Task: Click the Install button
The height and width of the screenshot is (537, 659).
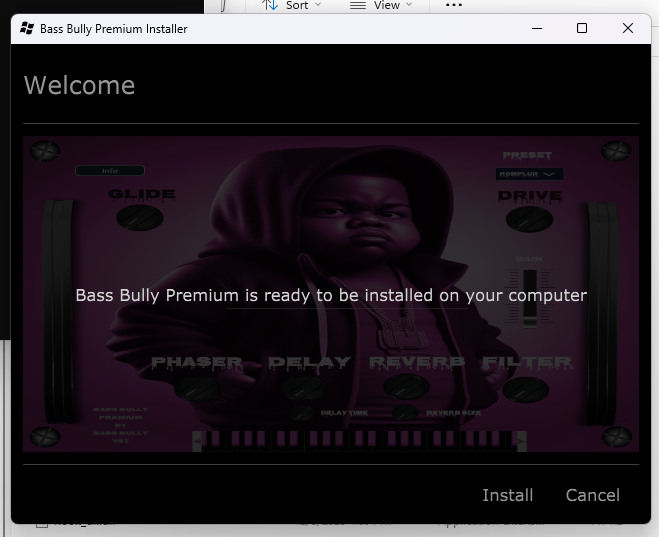Action: click(507, 495)
